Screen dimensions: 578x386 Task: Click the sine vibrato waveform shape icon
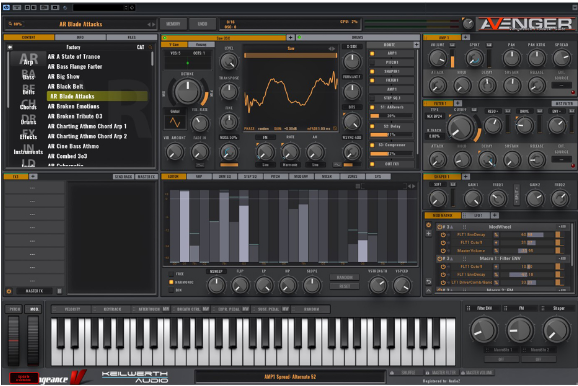(175, 122)
